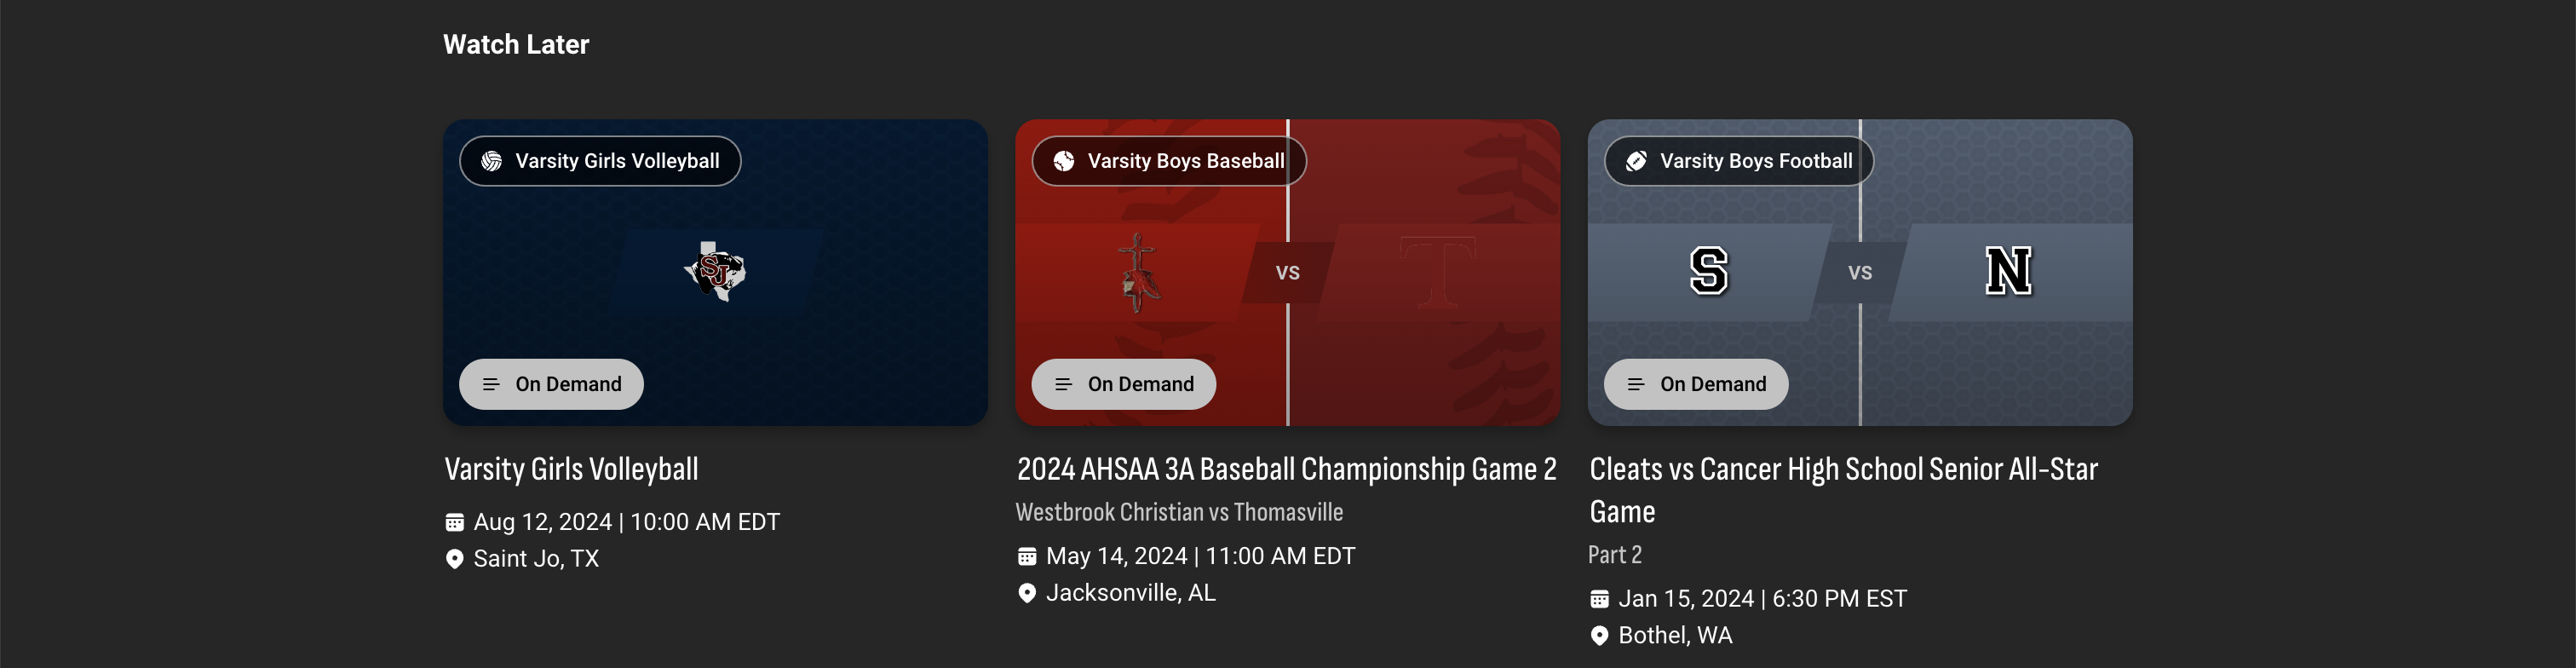Click the baseball icon on the Varsity Boys Baseball badge
Screen dimensions: 2576x668
[1059, 161]
